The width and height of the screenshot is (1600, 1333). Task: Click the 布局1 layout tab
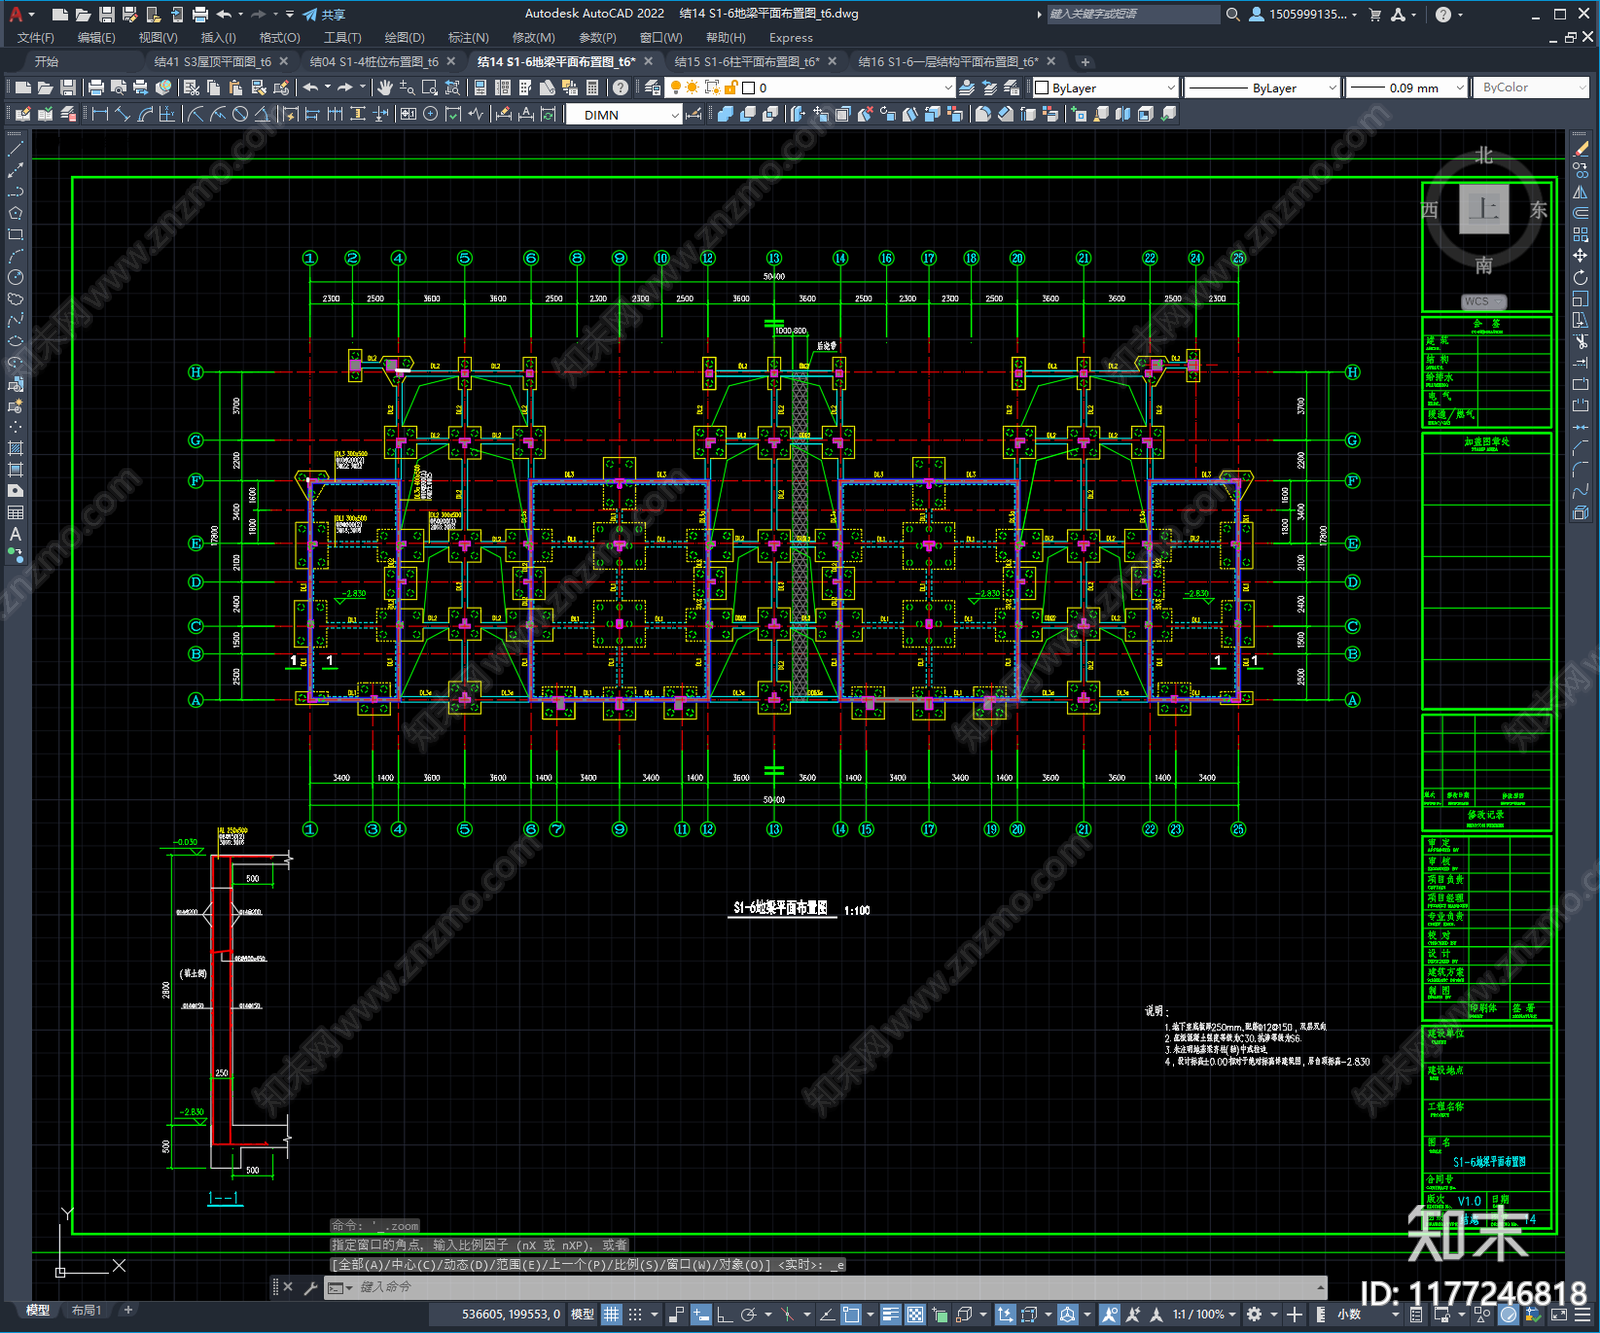[x=87, y=1310]
